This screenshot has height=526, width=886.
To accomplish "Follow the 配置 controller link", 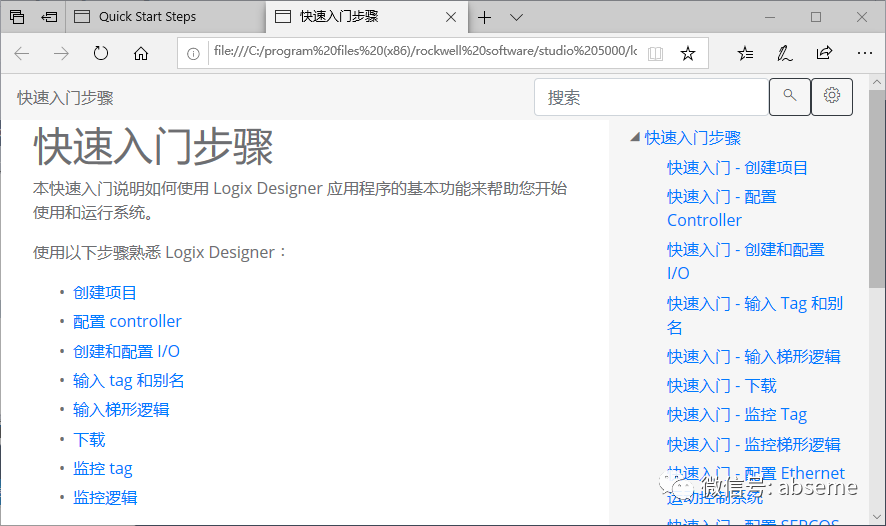I will (x=127, y=321).
